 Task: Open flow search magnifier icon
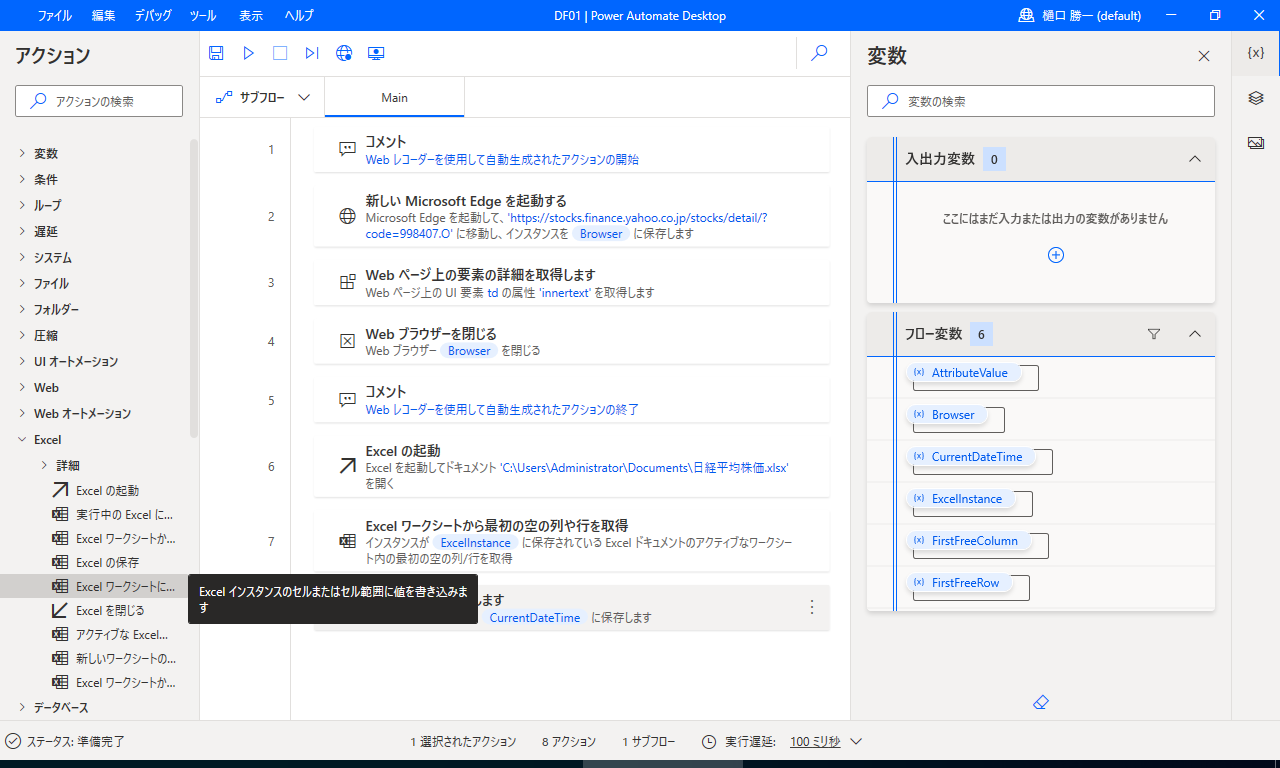(x=819, y=53)
